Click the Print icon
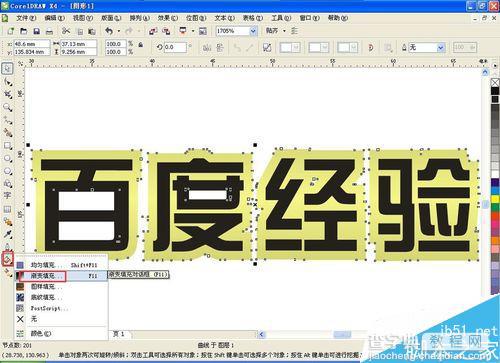The height and width of the screenshot is (363, 500). click(x=50, y=31)
